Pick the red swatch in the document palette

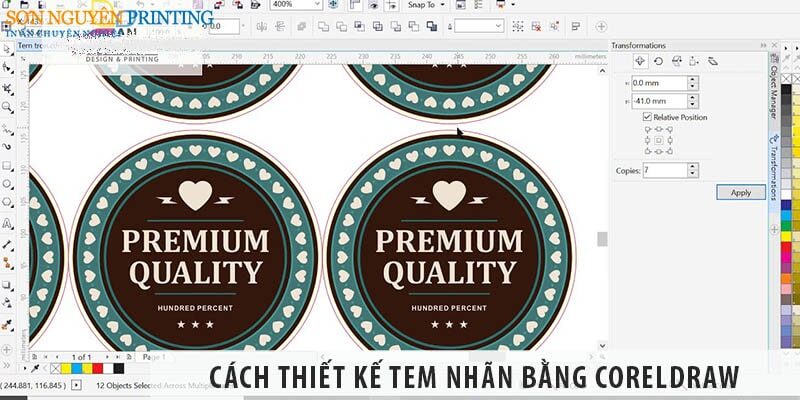pyautogui.click(x=97, y=368)
